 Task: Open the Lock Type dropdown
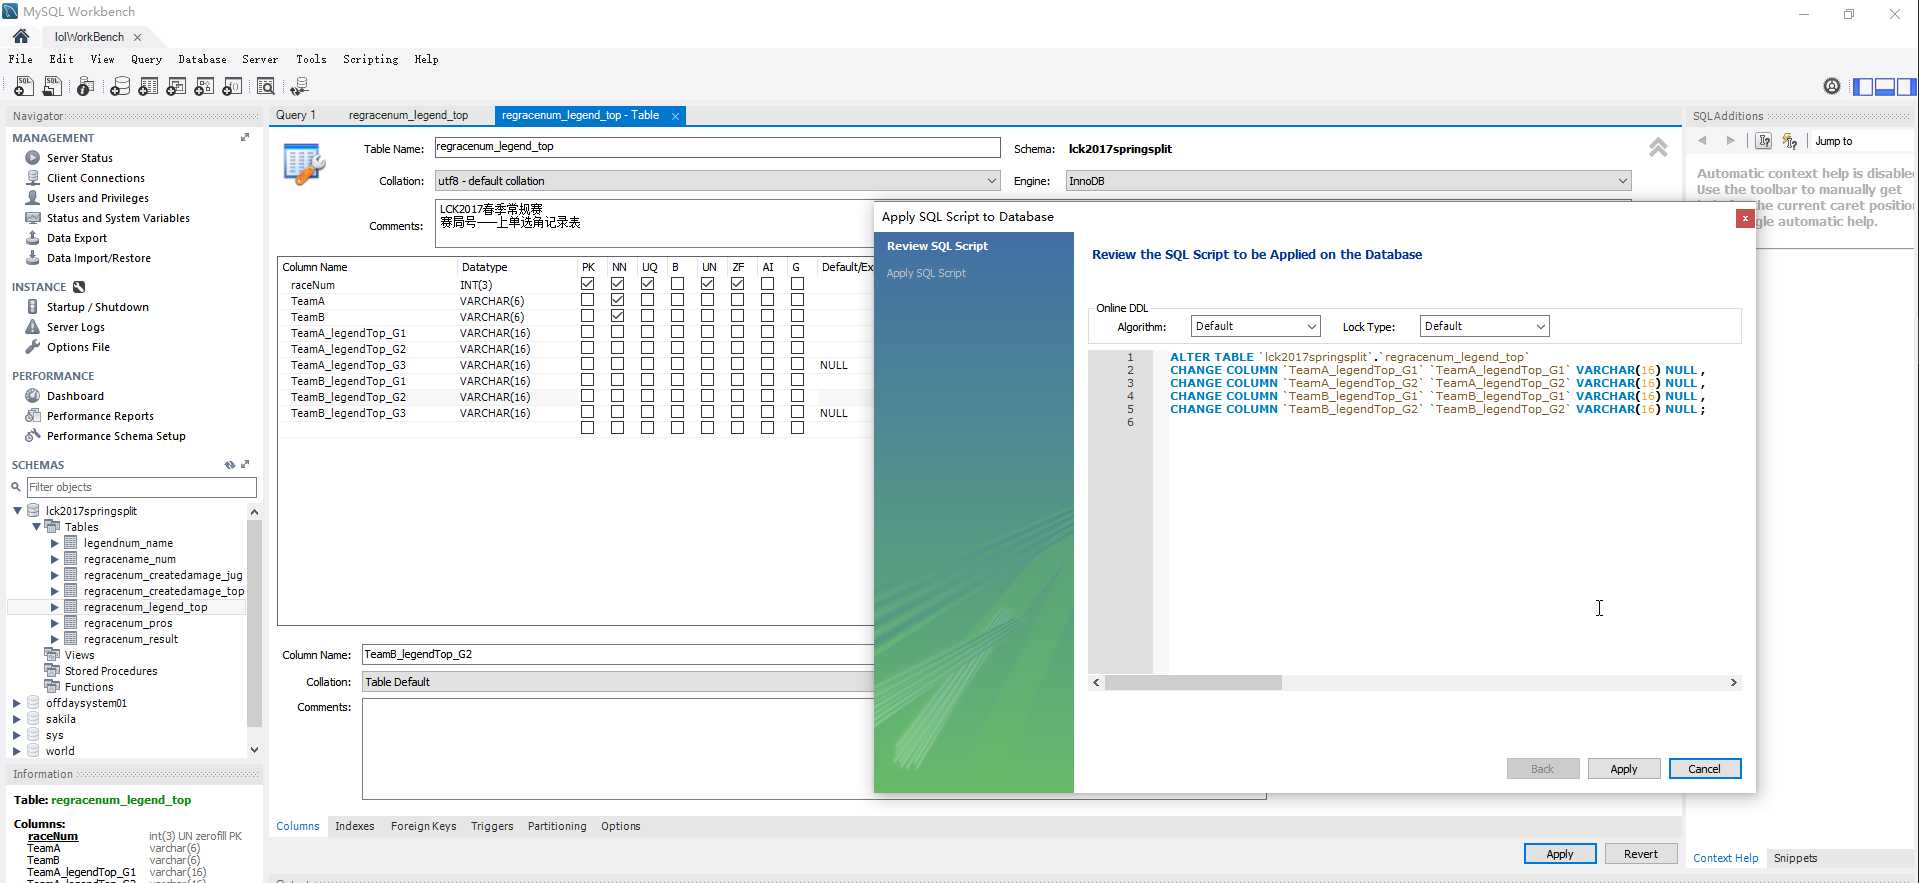1484,326
